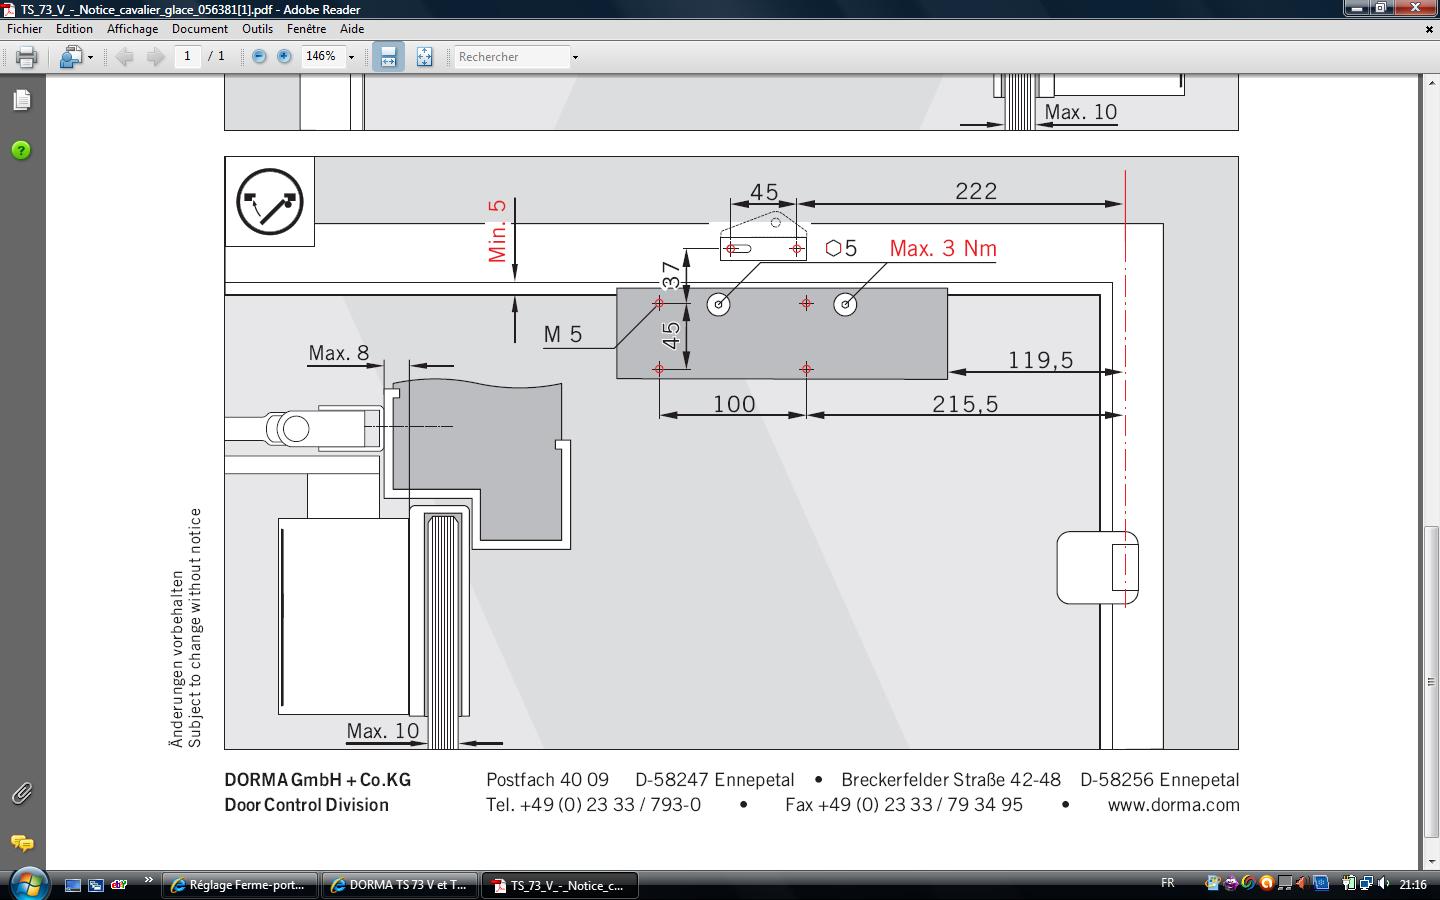Image resolution: width=1440 pixels, height=900 pixels.
Task: Click the battery power tray icon
Action: point(1348,883)
